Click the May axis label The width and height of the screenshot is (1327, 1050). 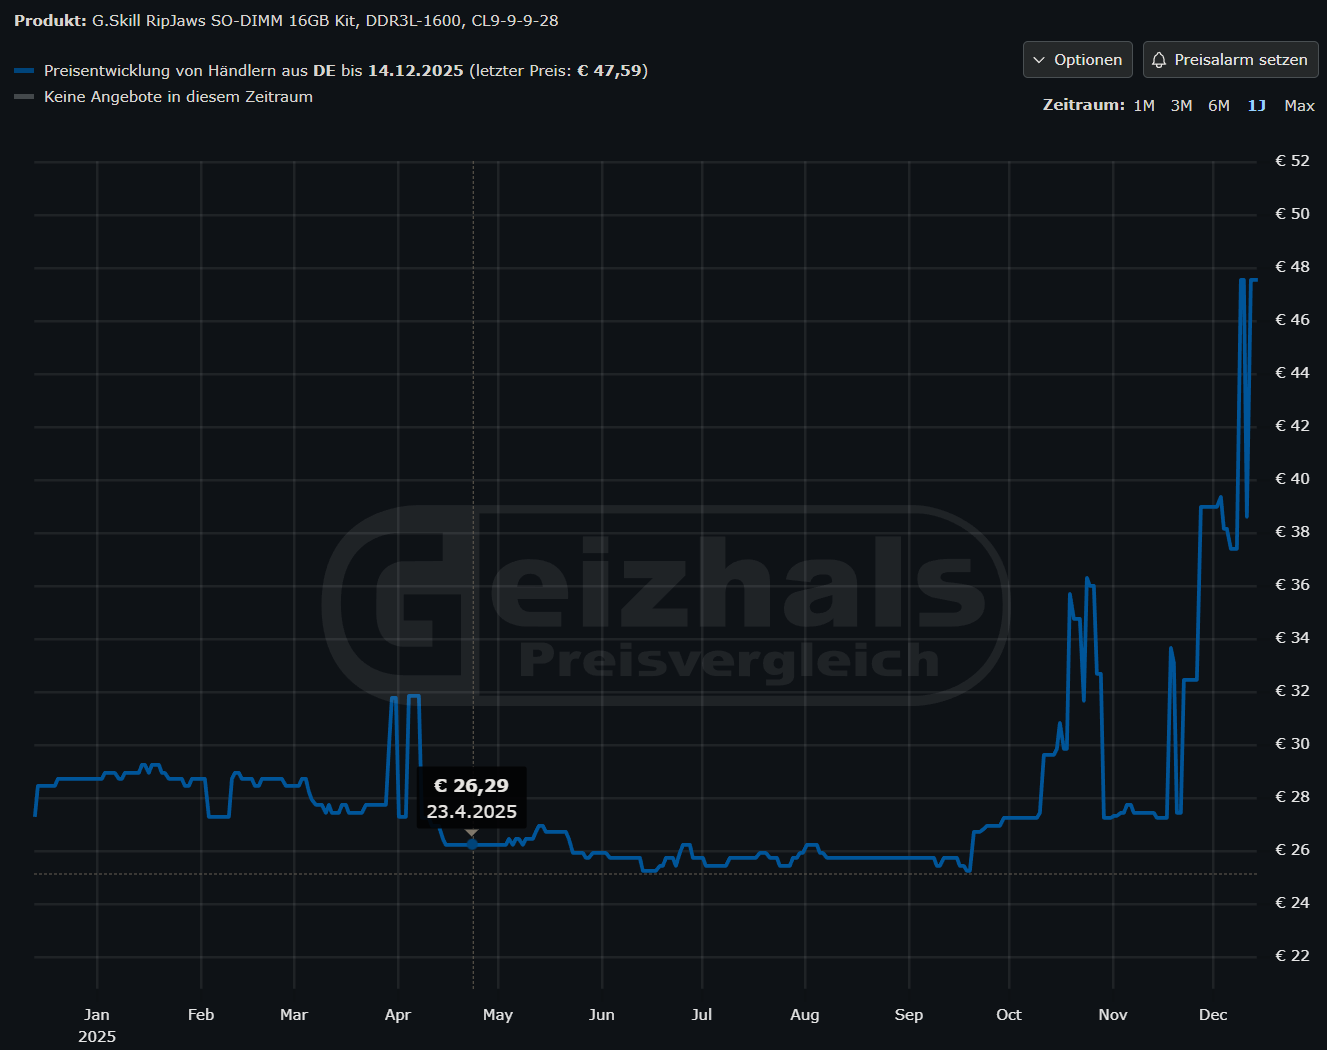[498, 1014]
